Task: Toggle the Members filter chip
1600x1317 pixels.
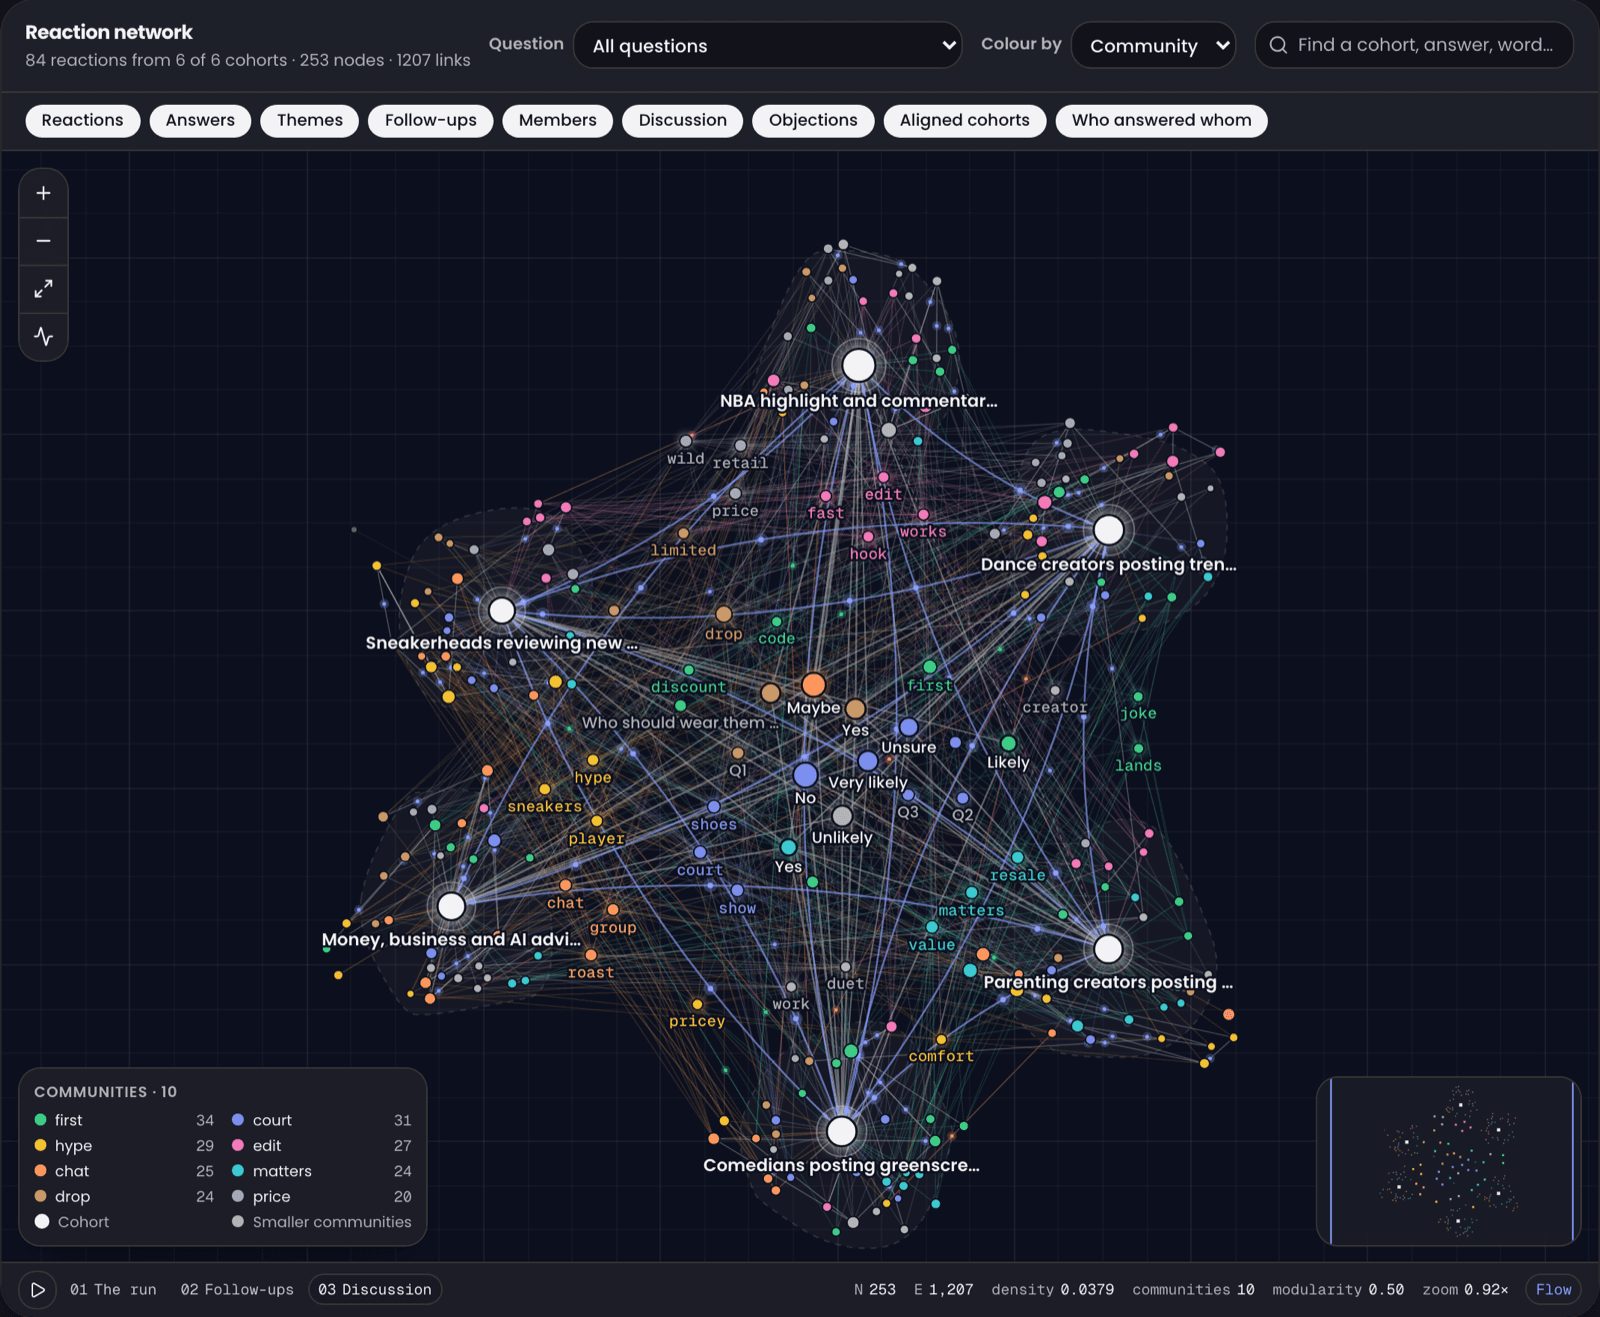Action: 558,120
